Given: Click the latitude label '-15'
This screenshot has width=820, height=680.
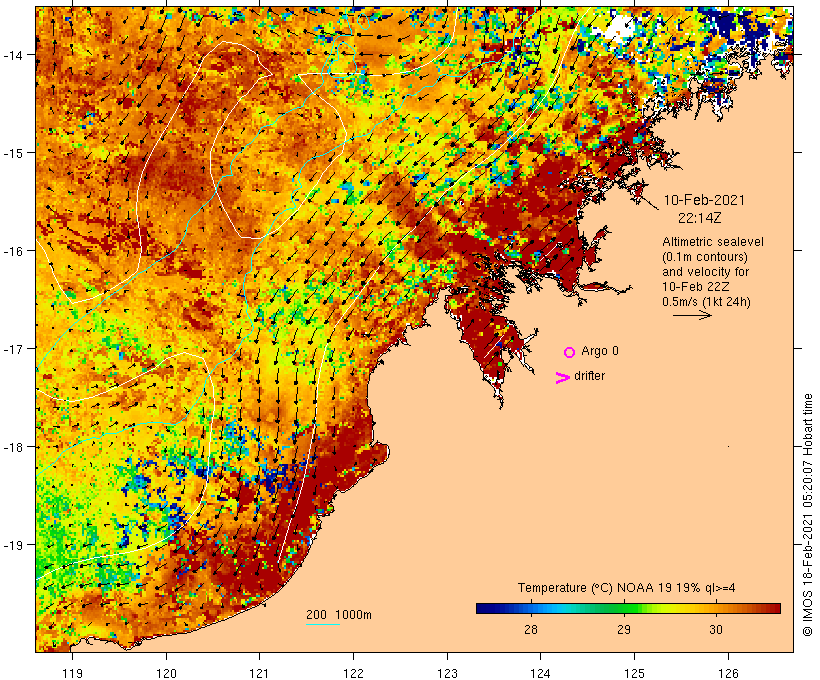Looking at the screenshot, I should tap(12, 153).
